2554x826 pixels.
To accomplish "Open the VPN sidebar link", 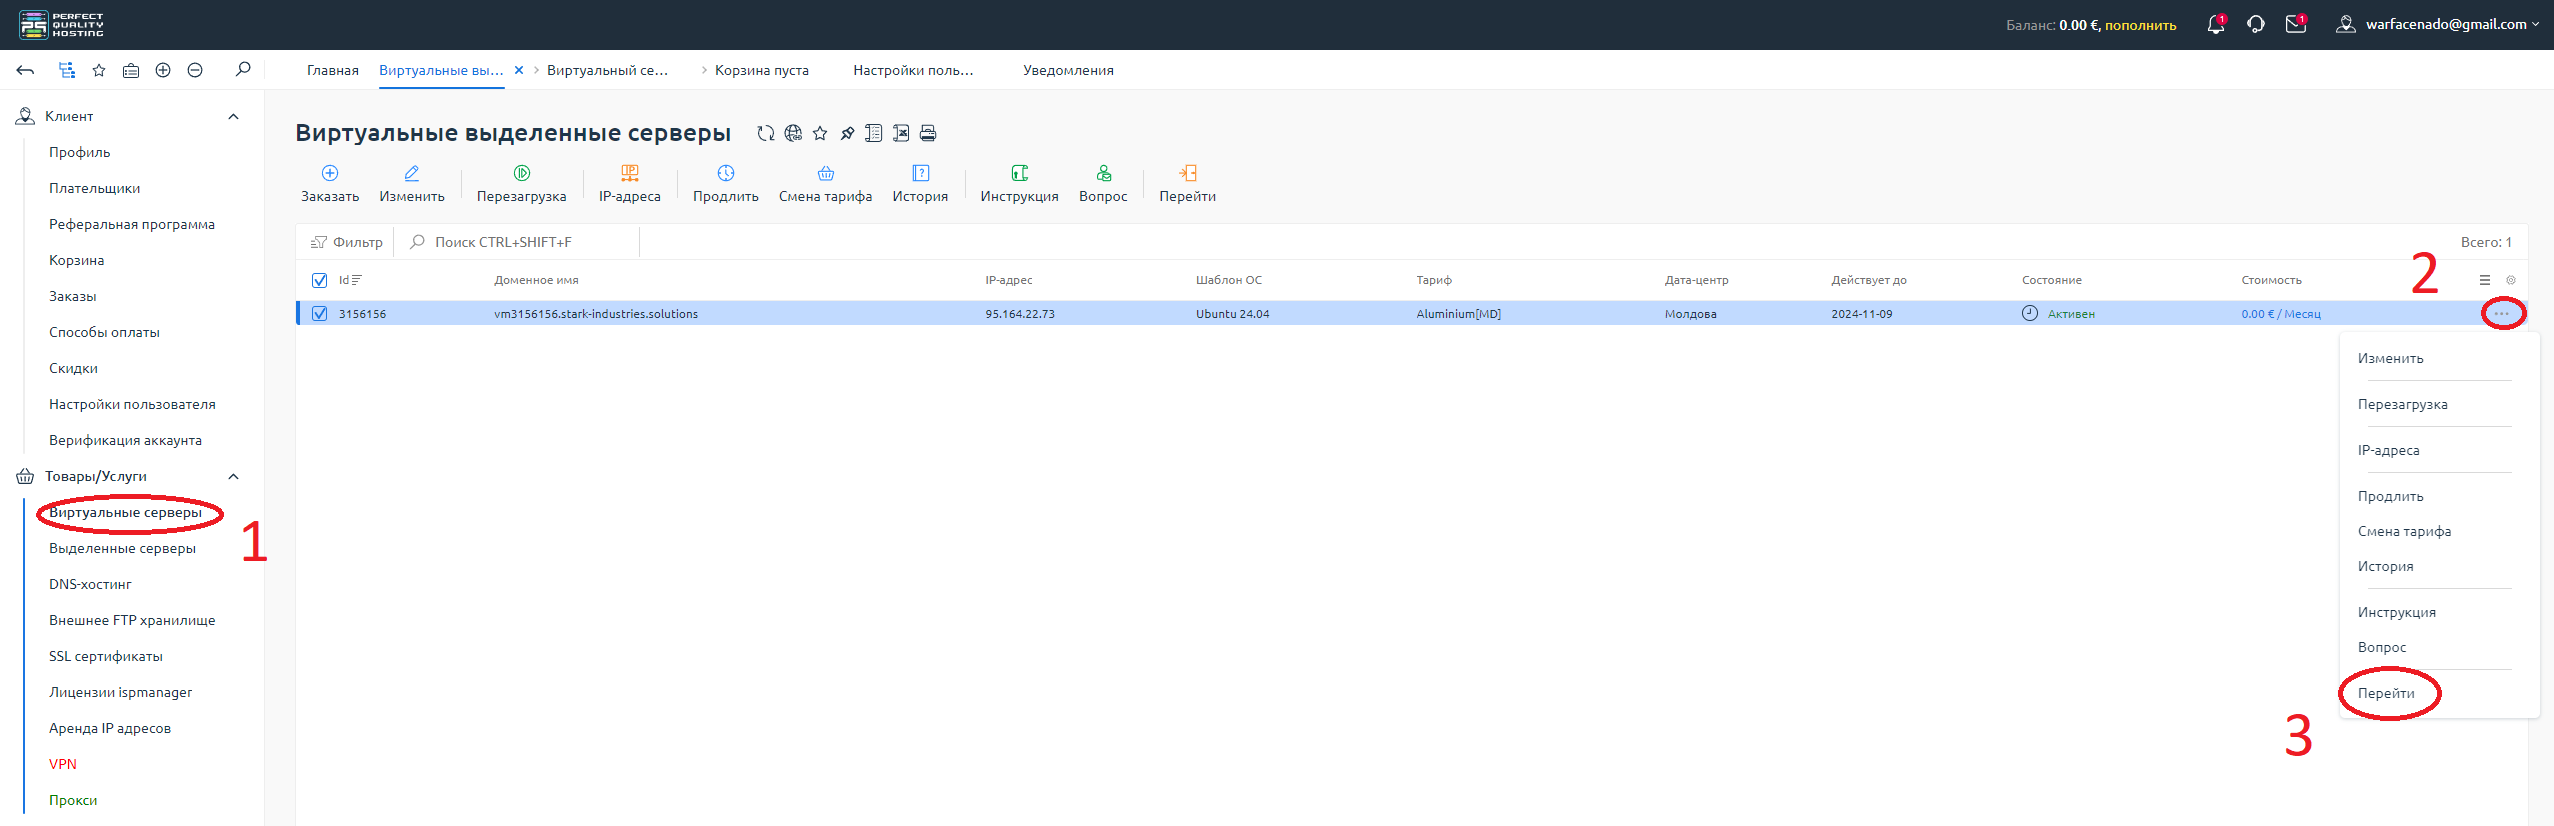I will pyautogui.click(x=63, y=764).
